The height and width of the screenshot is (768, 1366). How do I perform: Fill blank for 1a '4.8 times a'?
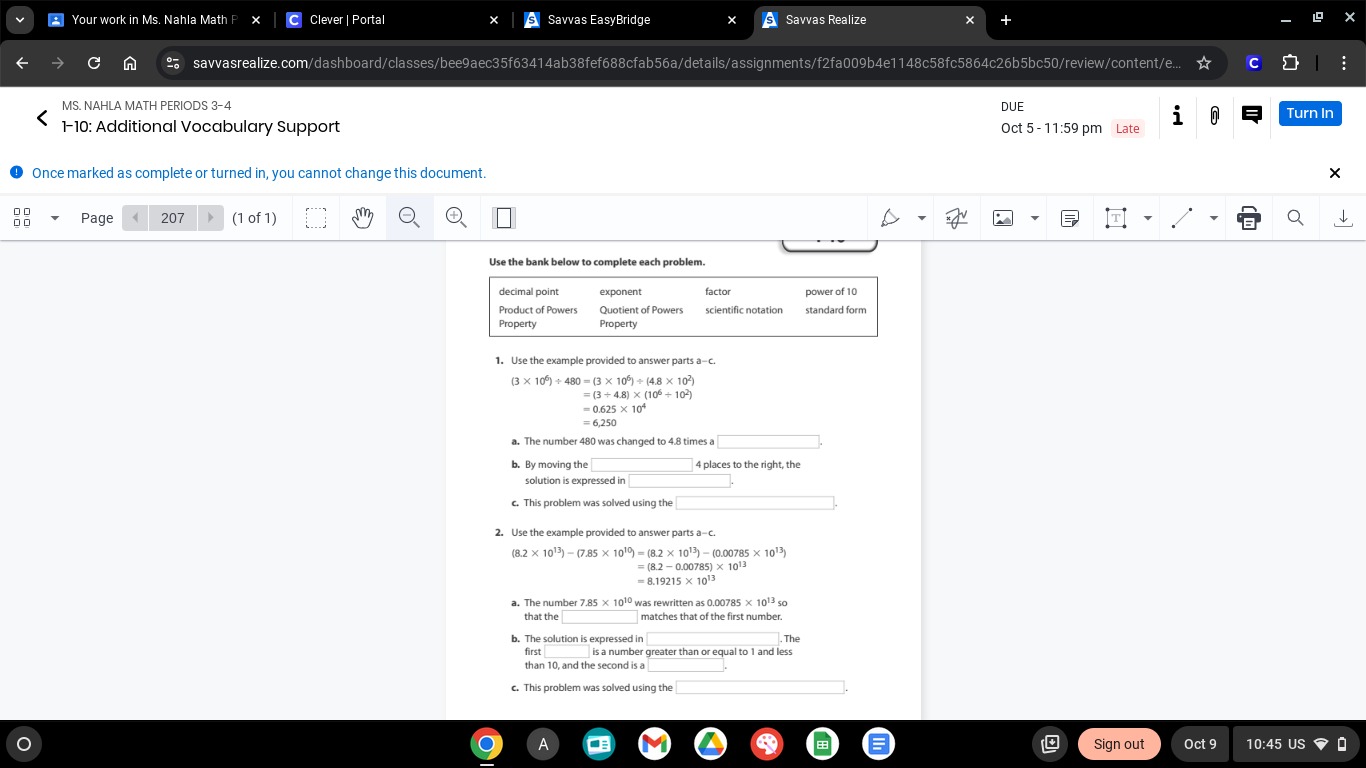coord(768,441)
